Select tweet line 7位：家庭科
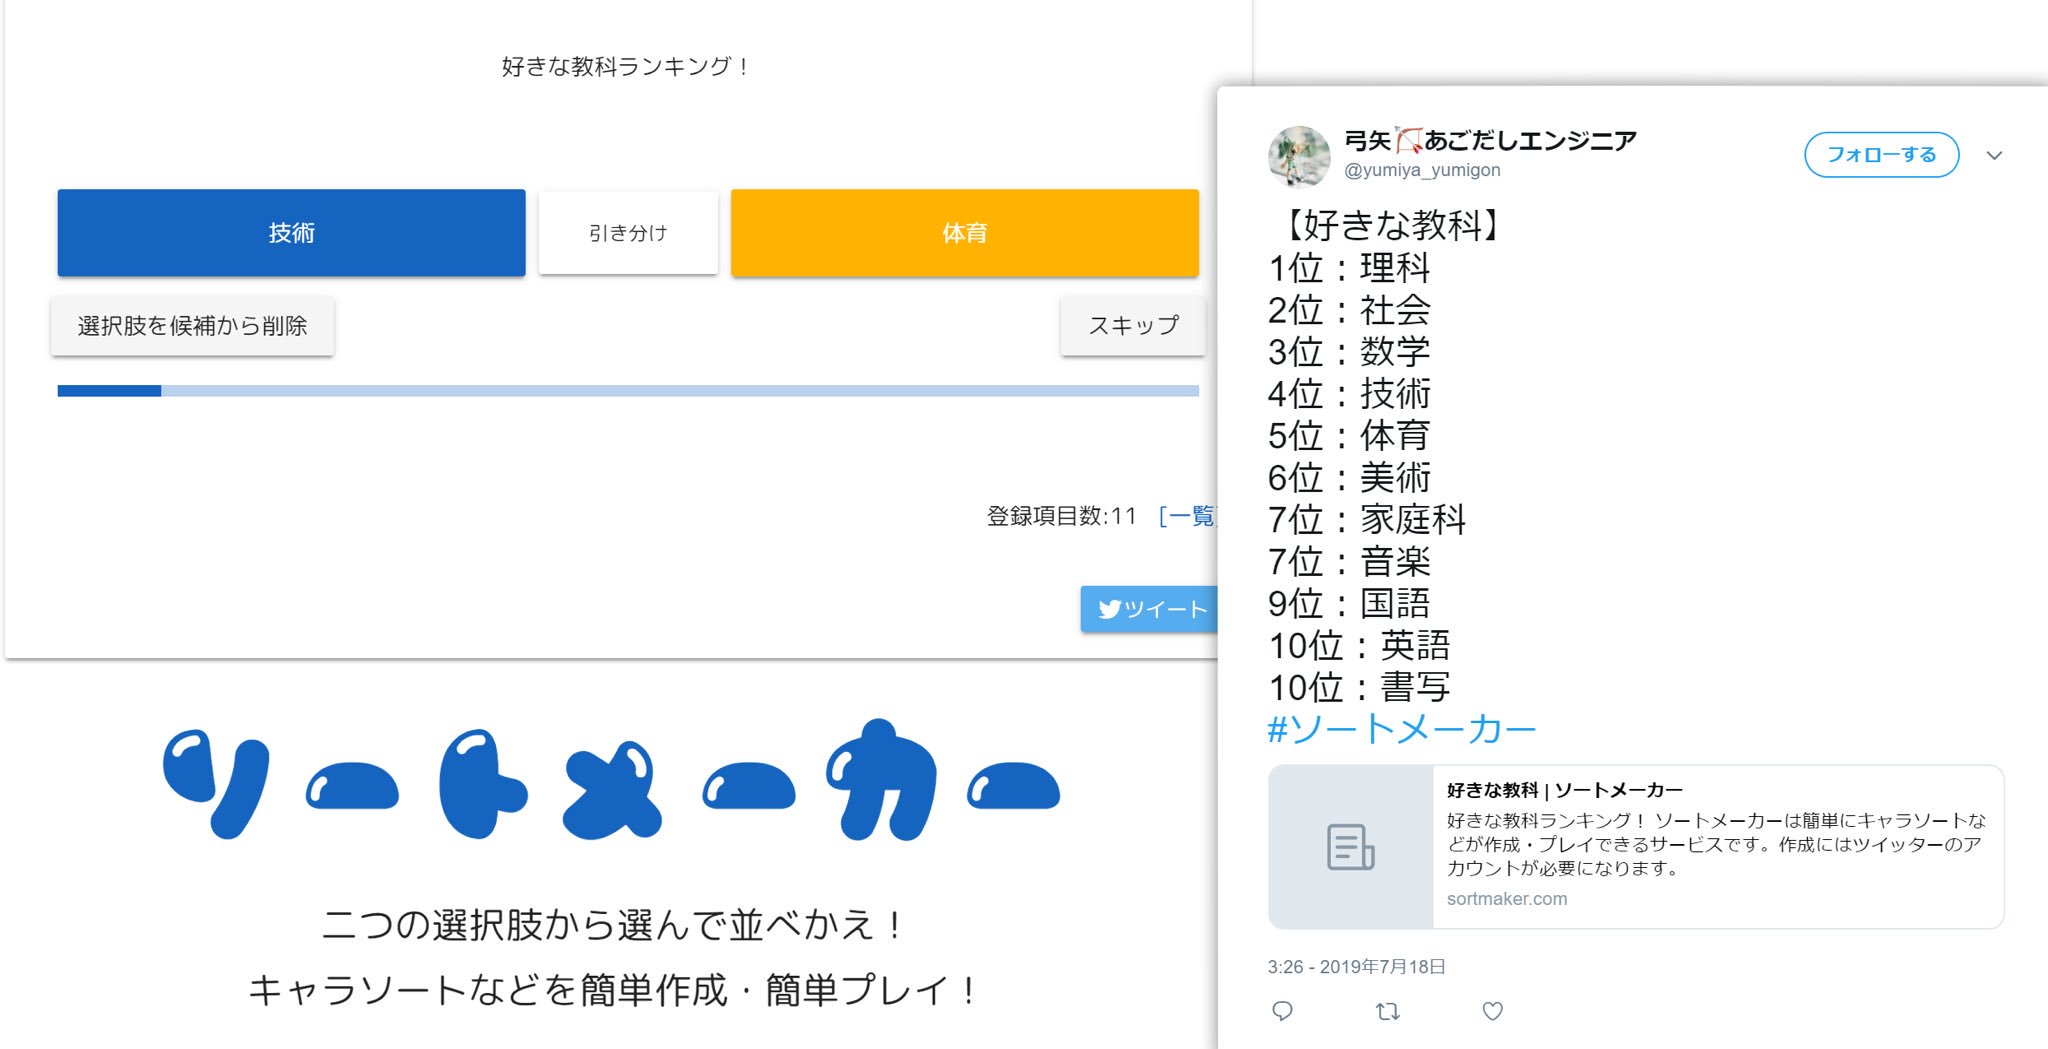Screen dimensions: 2048x1049 1367,520
